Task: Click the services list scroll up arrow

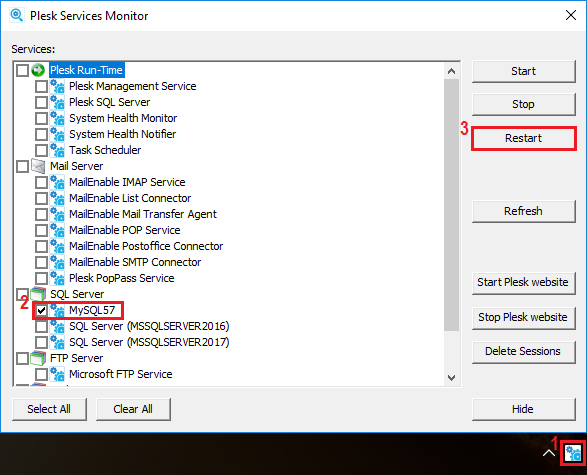Action: (451, 71)
